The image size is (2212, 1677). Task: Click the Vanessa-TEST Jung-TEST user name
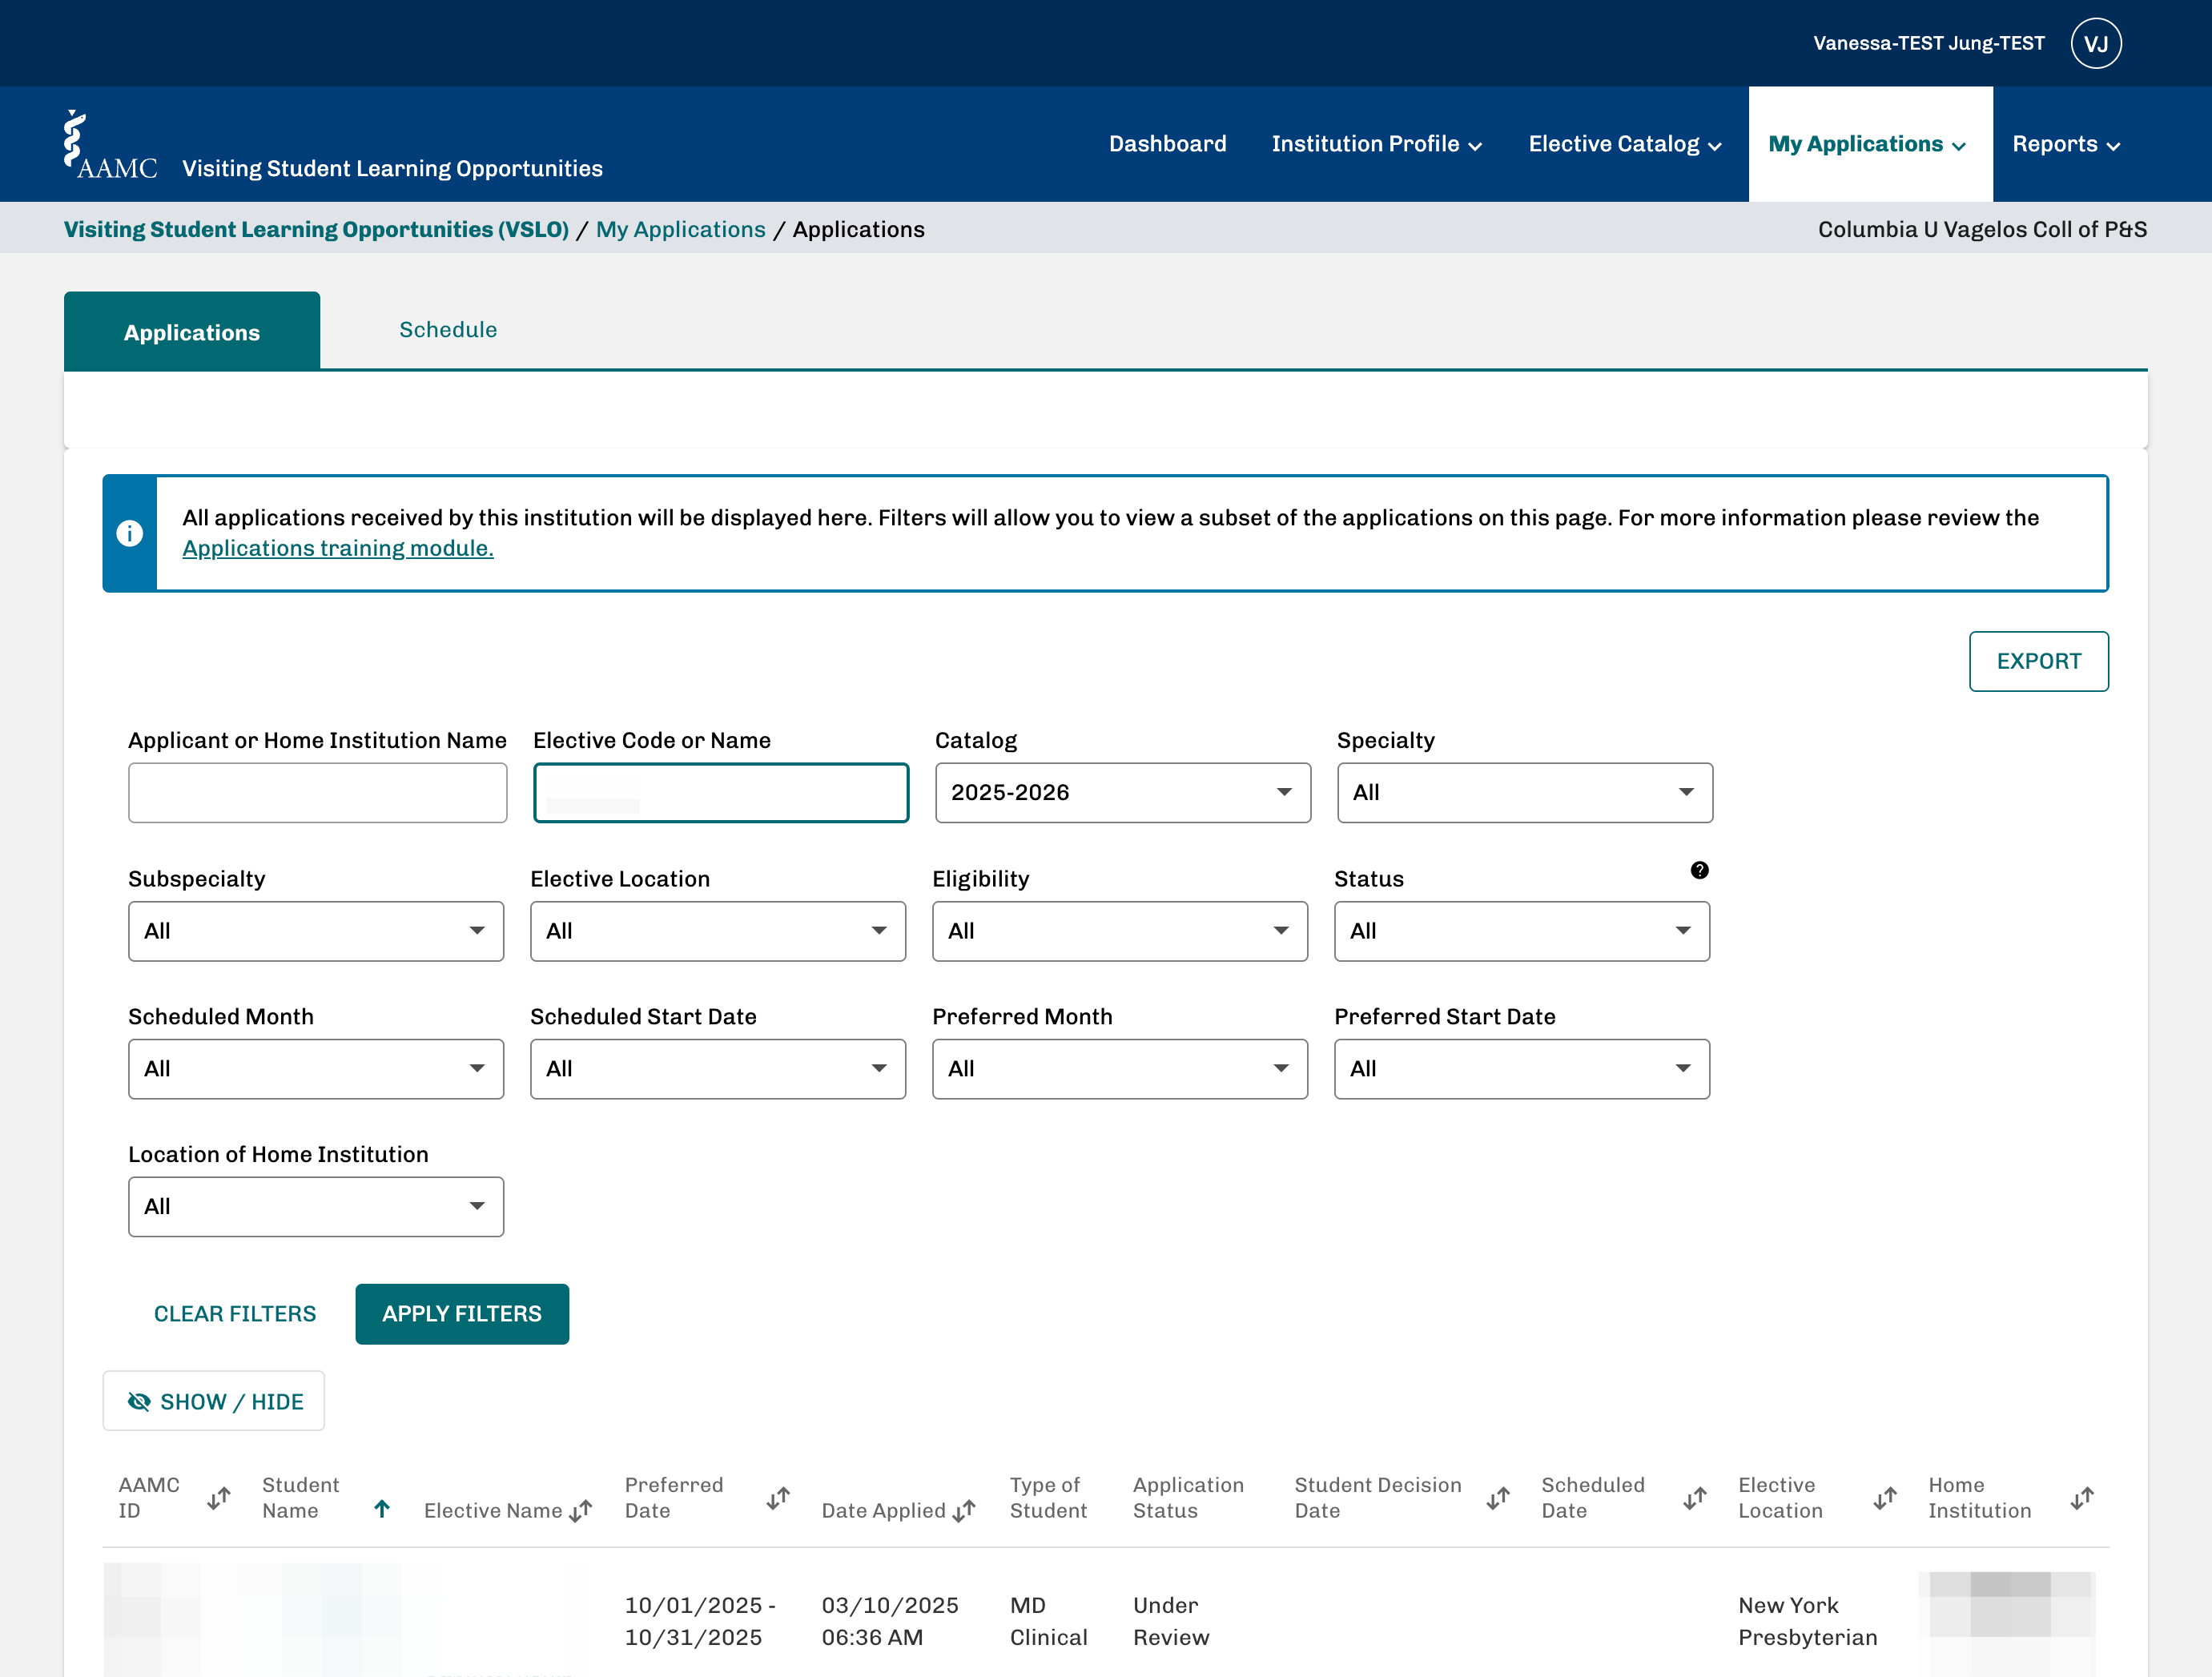pyautogui.click(x=1929, y=43)
